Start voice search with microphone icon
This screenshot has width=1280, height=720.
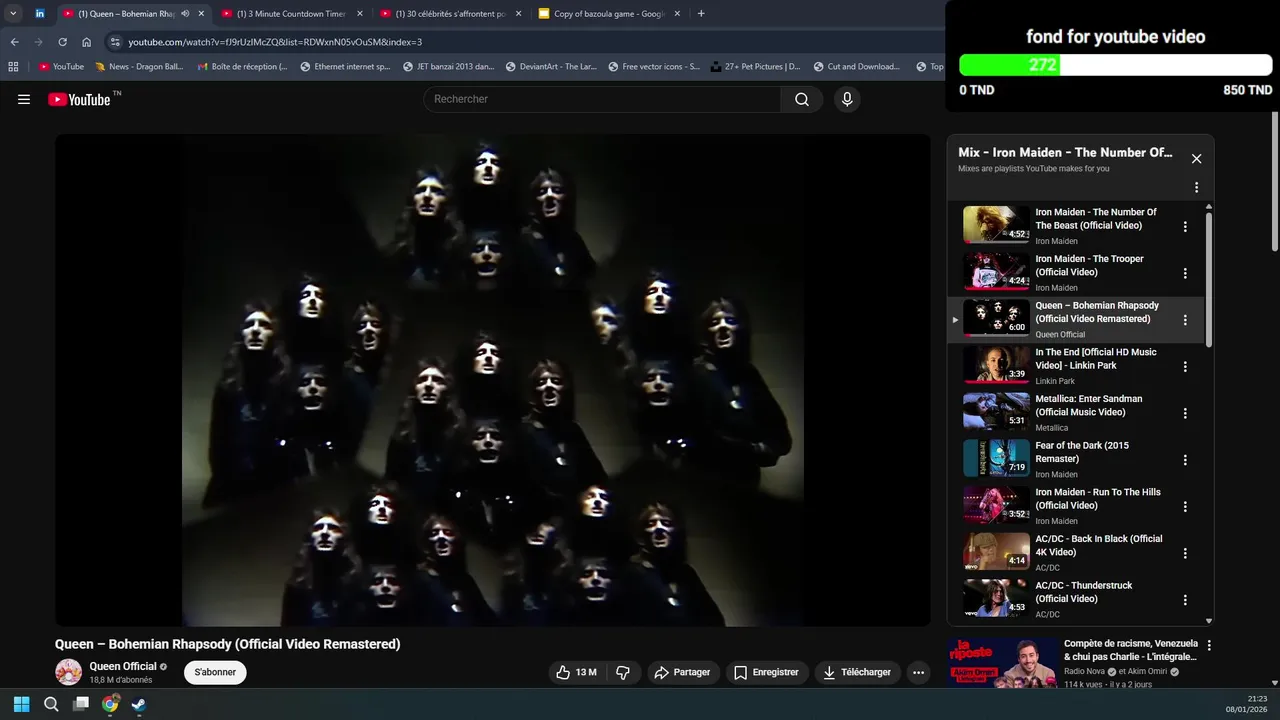click(x=847, y=99)
